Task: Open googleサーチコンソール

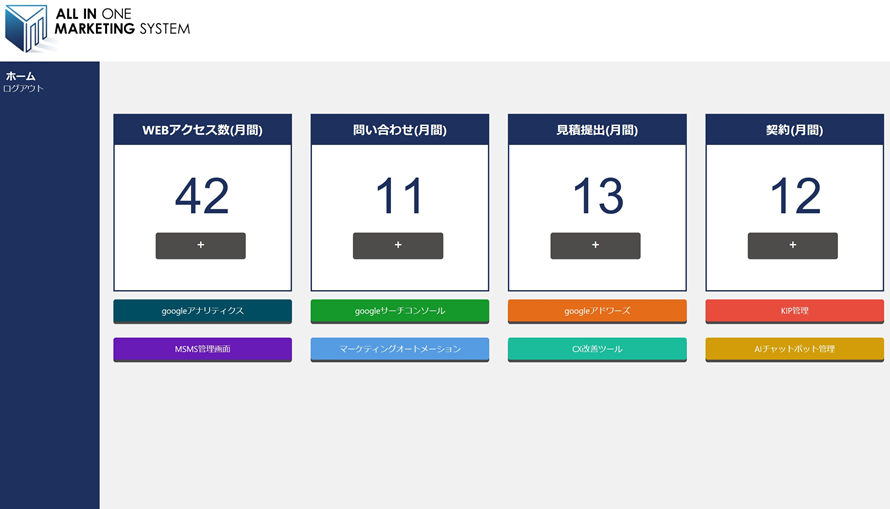Action: (x=400, y=312)
